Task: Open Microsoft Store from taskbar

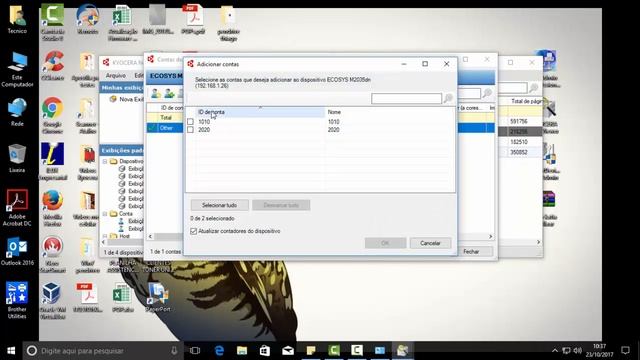Action: [x=265, y=351]
